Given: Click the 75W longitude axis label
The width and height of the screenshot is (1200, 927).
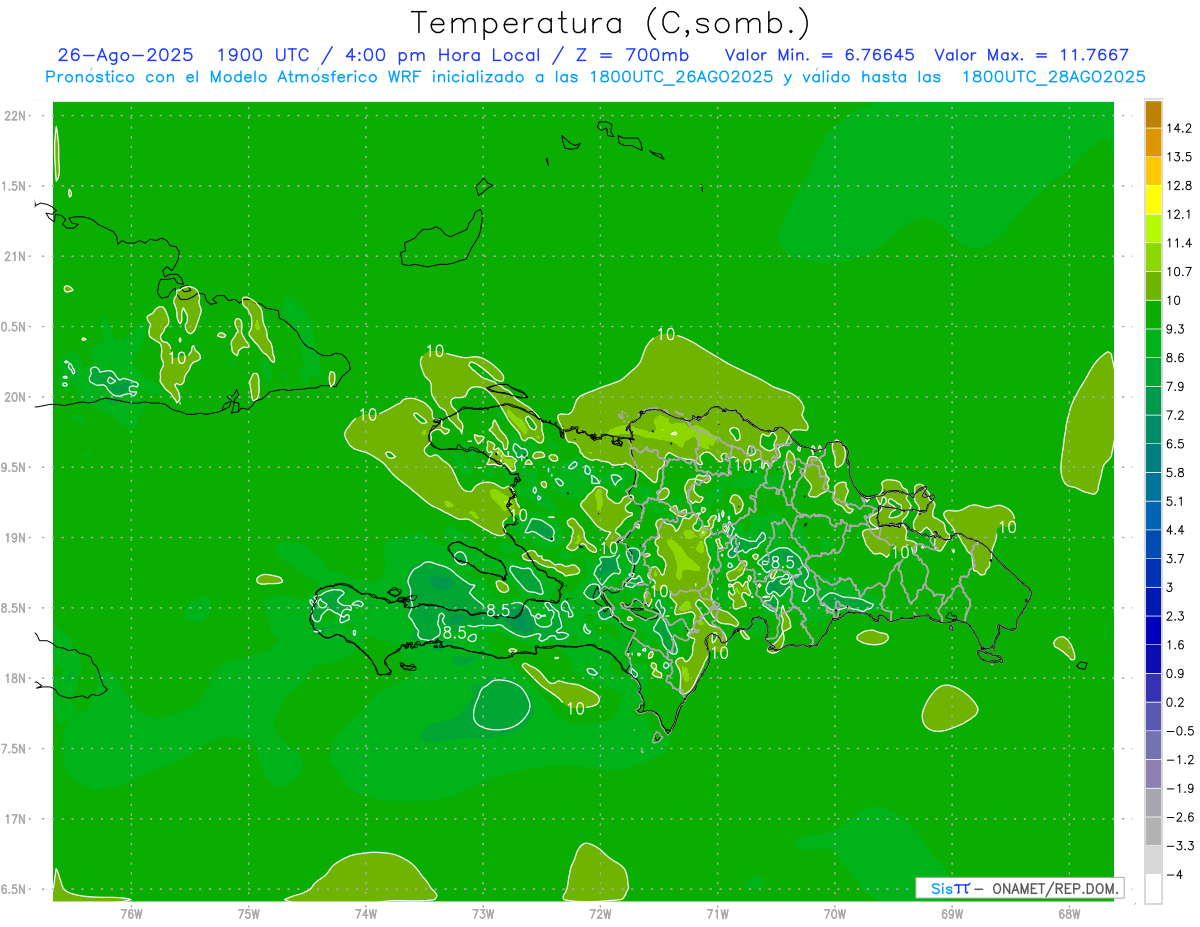Looking at the screenshot, I should pos(249,913).
